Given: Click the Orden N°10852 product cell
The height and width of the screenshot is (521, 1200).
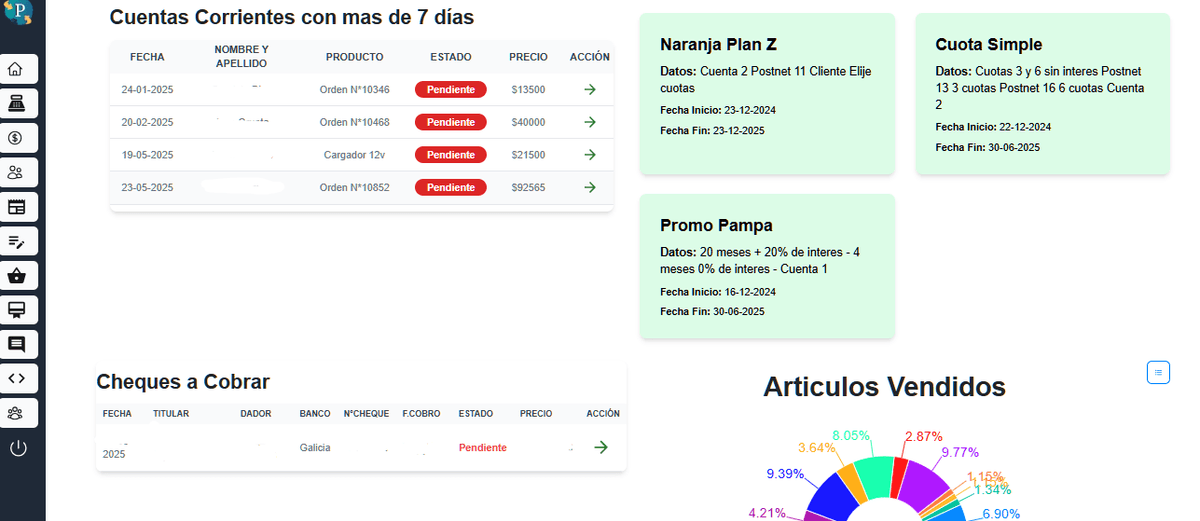Looking at the screenshot, I should pyautogui.click(x=355, y=187).
